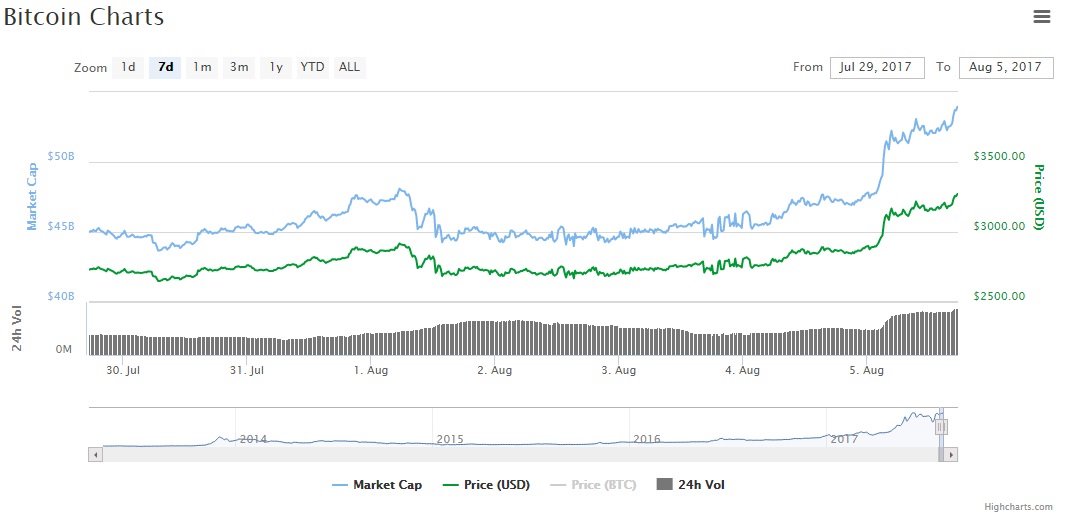This screenshot has height=514, width=1073.
Task: Click the $2500.00 price axis label
Action: pos(1000,296)
